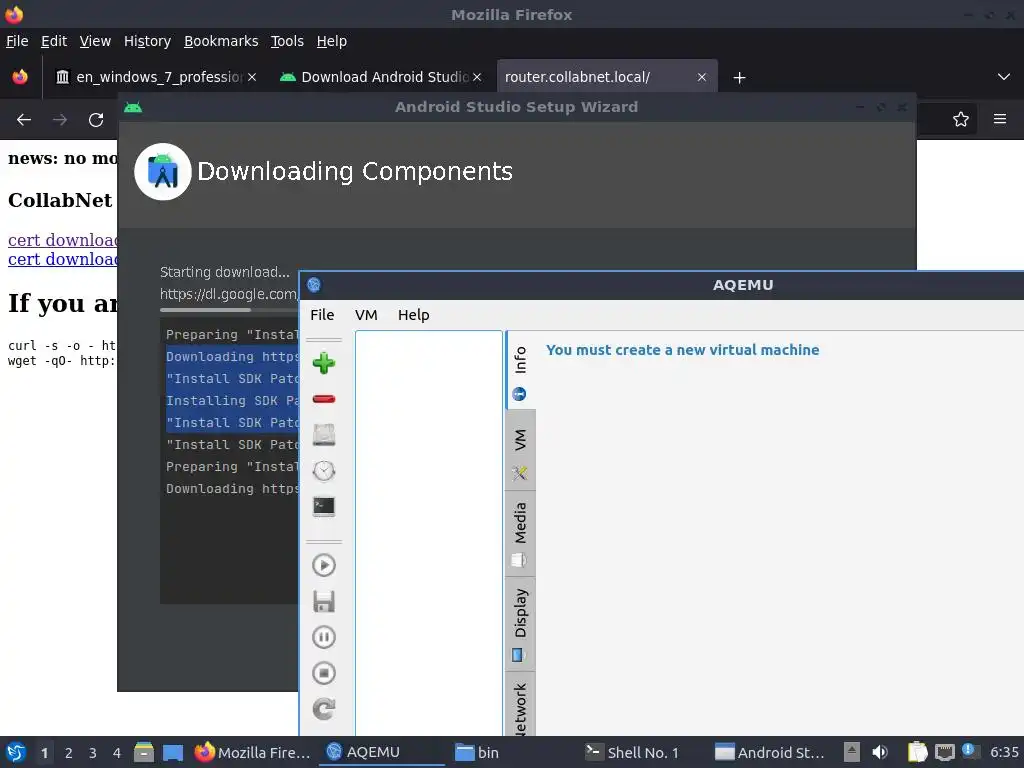This screenshot has width=1024, height=768.
Task: Stop the VM with the stop icon
Action: tap(324, 673)
